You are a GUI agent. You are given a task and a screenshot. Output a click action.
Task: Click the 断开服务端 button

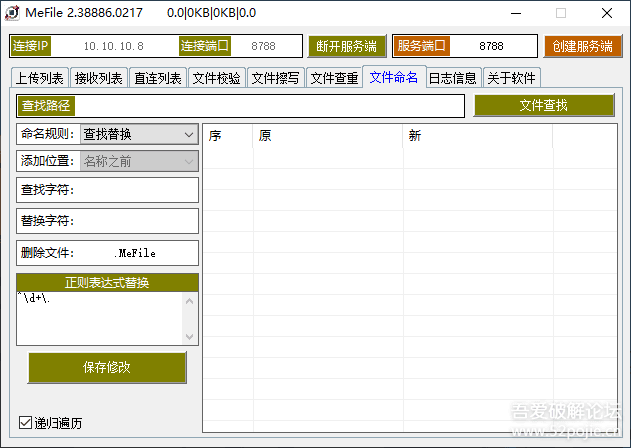coord(347,46)
